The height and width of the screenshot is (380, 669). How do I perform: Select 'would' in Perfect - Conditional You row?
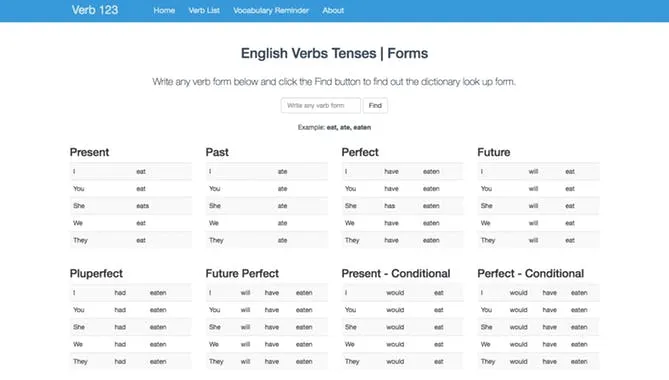coord(518,310)
